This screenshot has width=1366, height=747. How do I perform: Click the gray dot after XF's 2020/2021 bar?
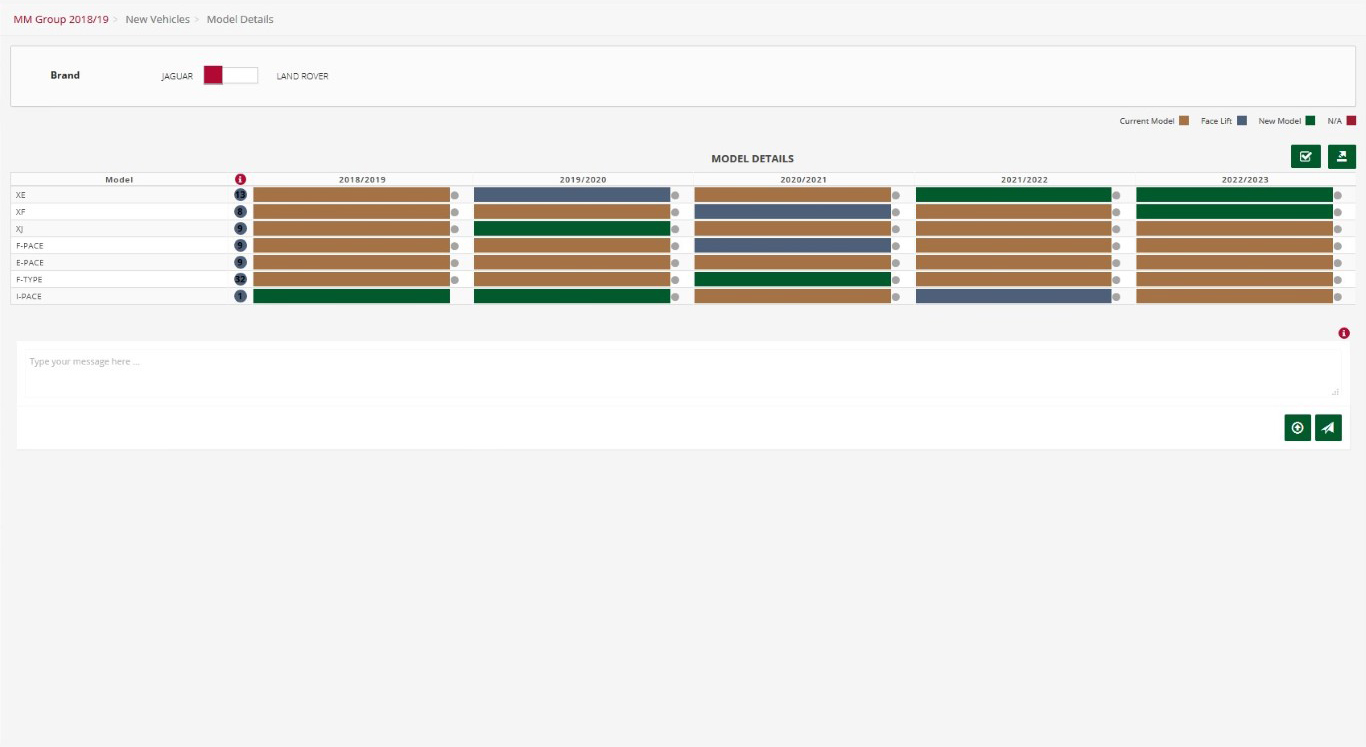[x=896, y=213]
